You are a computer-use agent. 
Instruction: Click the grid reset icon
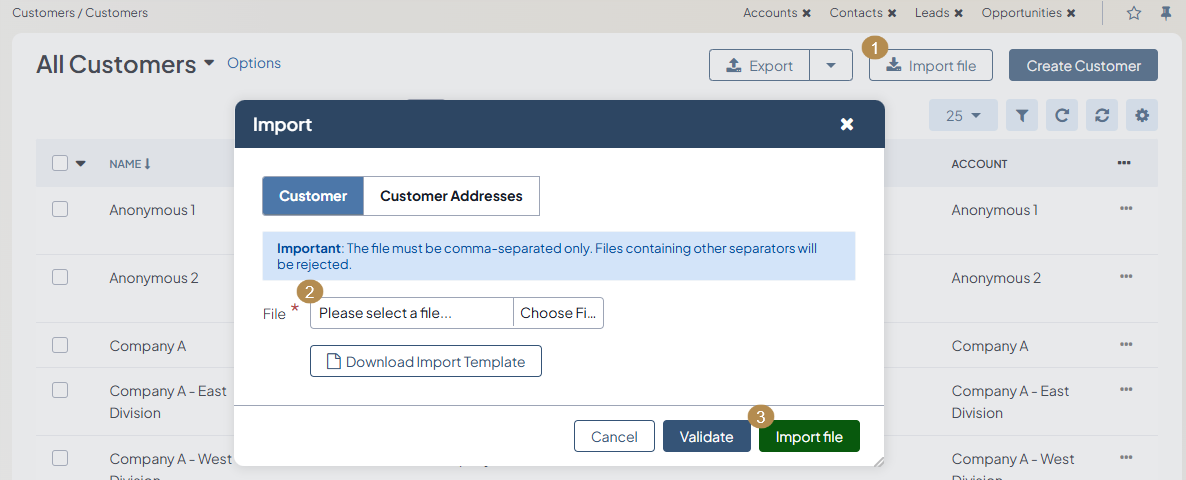[1102, 116]
